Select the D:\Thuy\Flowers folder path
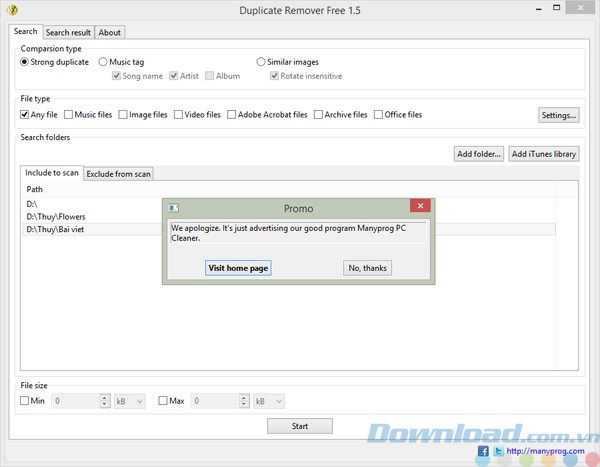 coord(56,216)
